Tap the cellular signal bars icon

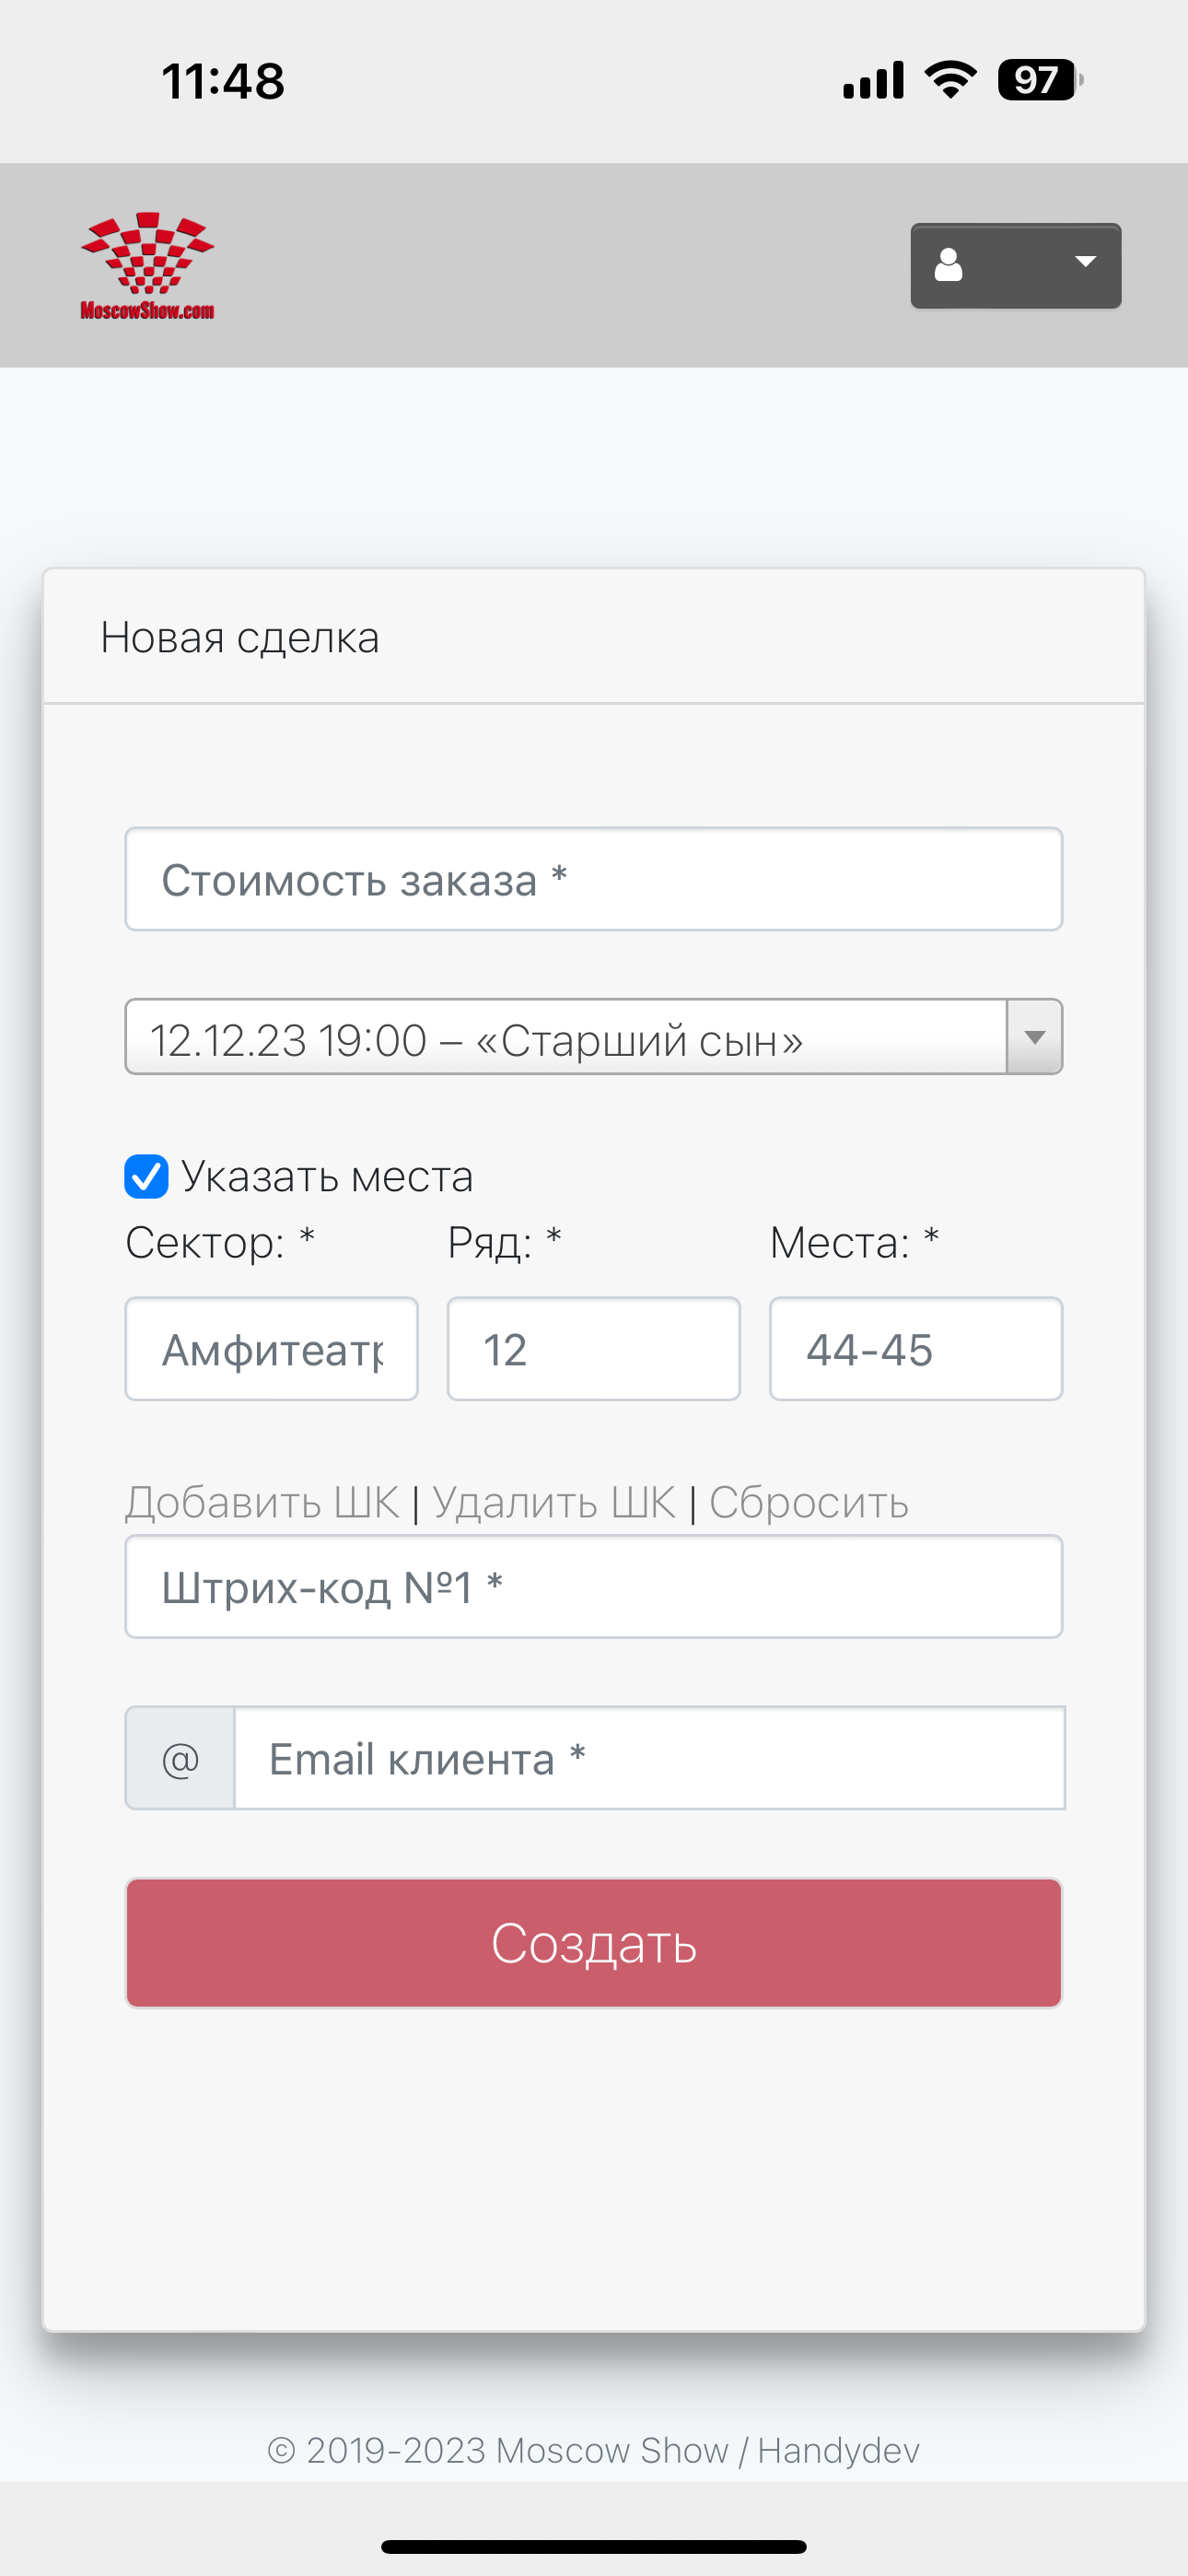[873, 80]
